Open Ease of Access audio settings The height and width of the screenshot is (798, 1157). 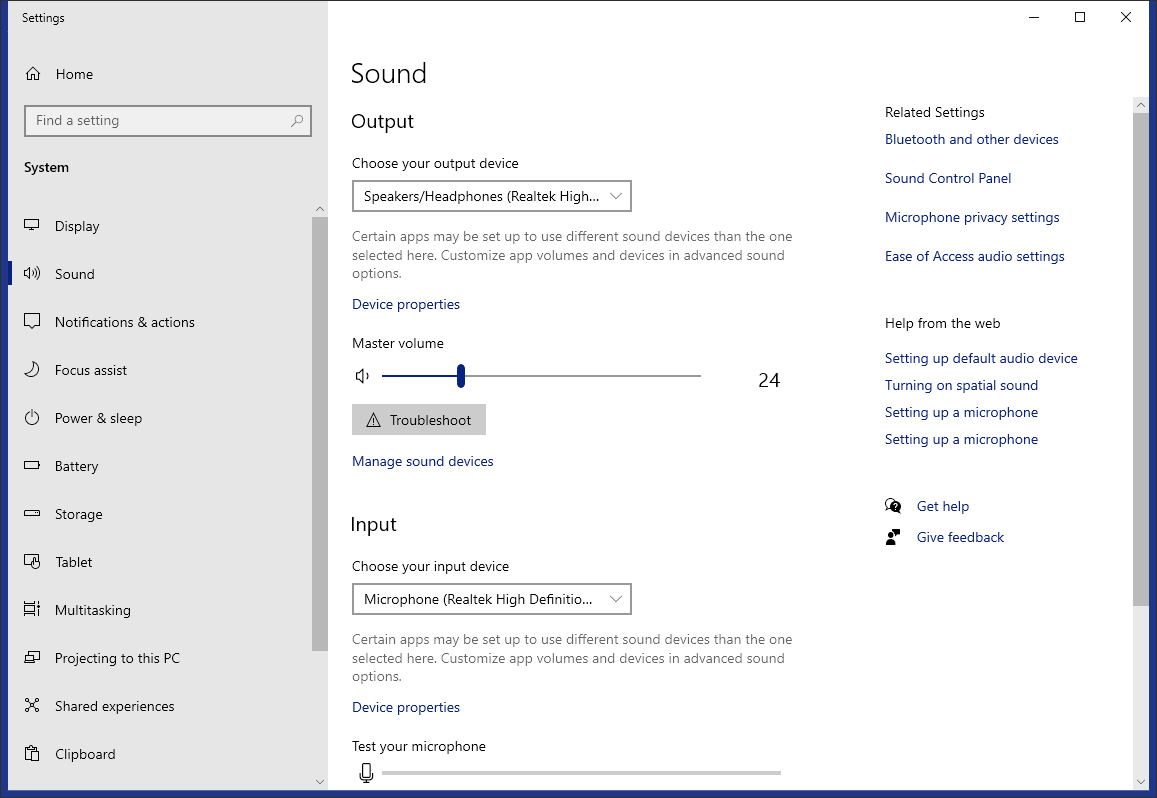[x=975, y=257]
